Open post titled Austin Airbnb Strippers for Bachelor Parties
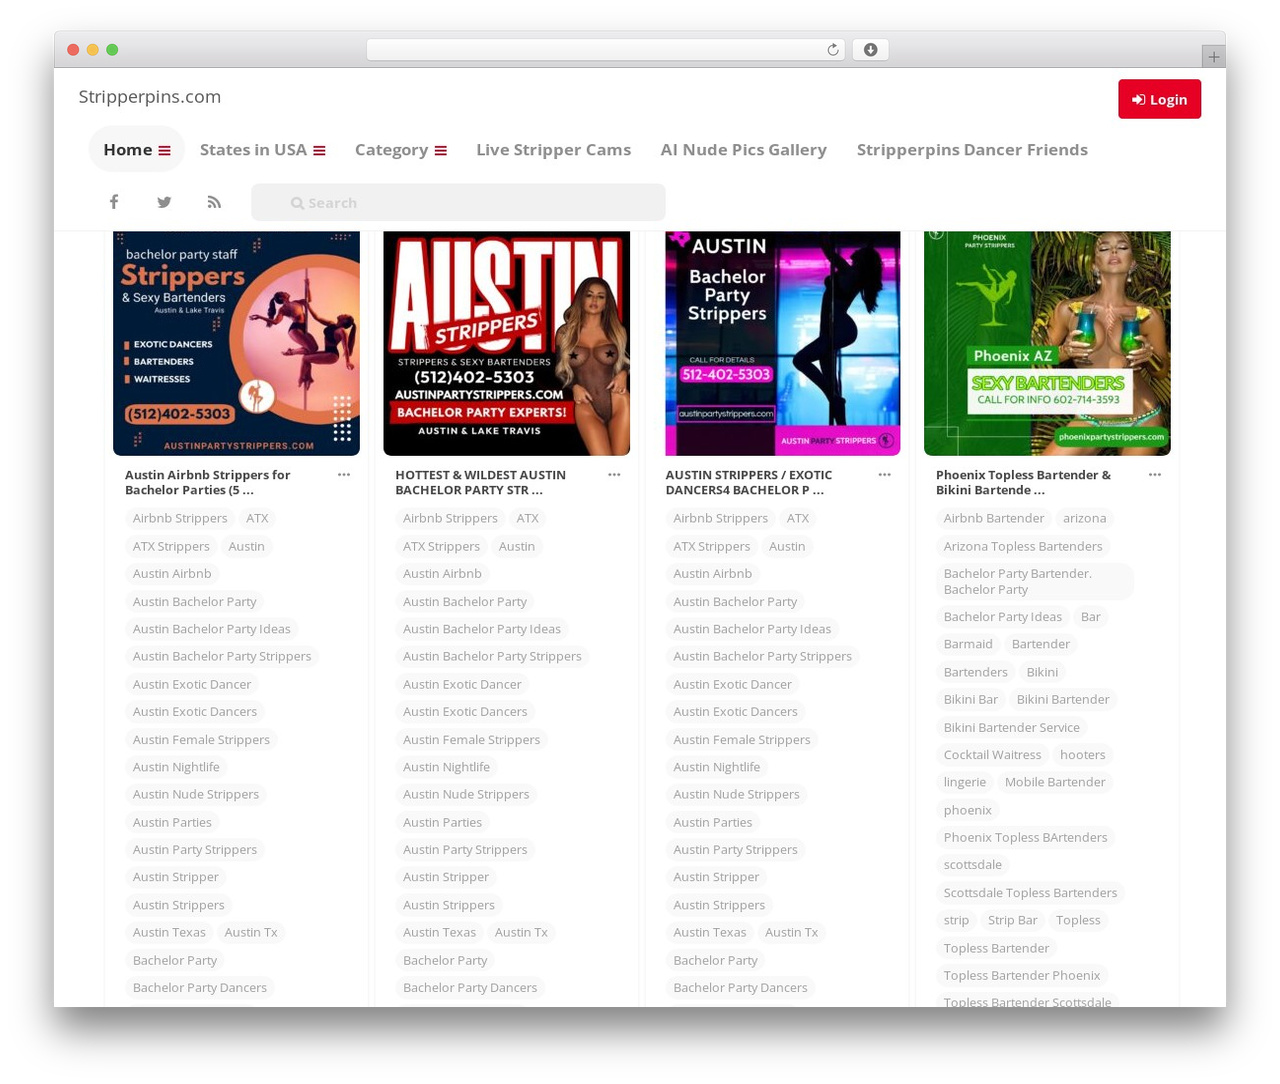 click(x=208, y=482)
